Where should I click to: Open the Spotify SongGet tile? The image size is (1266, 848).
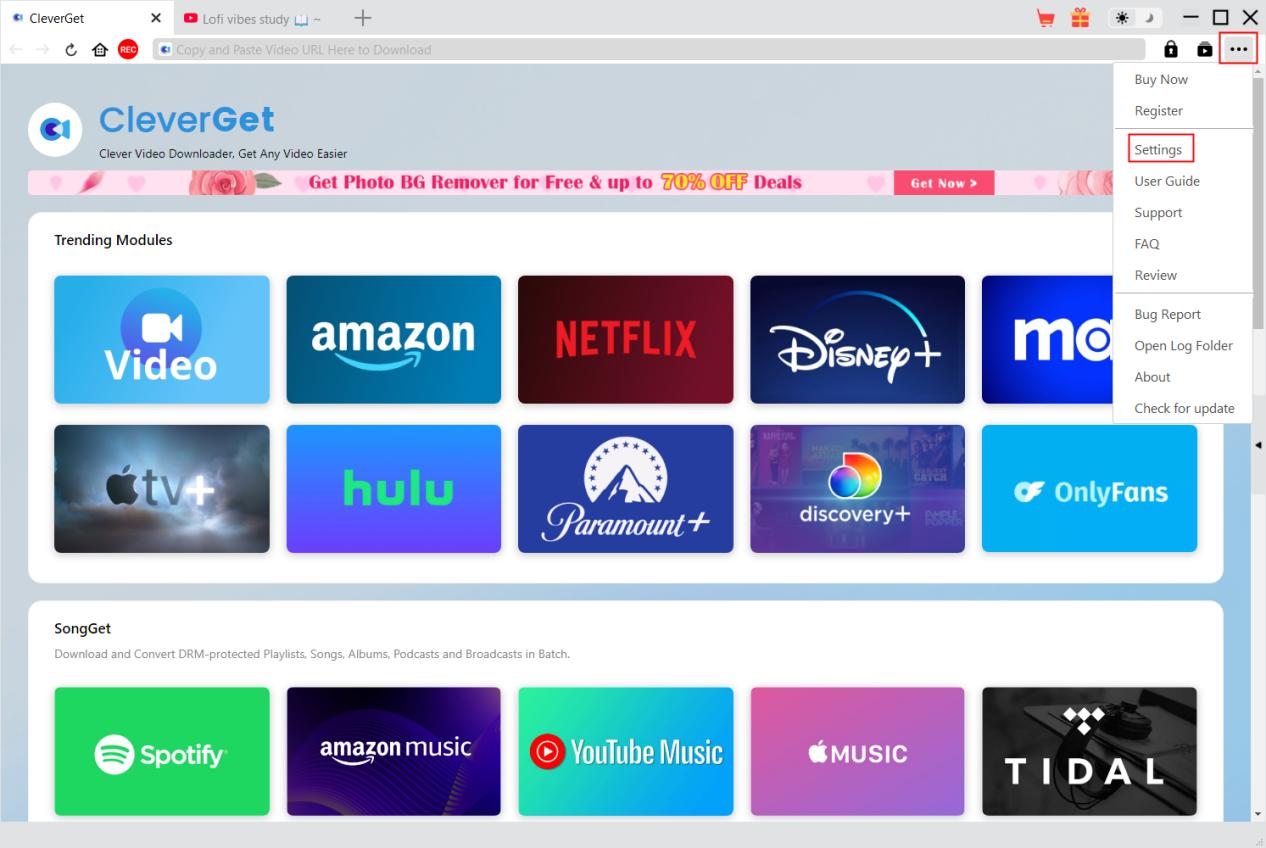[x=162, y=751]
